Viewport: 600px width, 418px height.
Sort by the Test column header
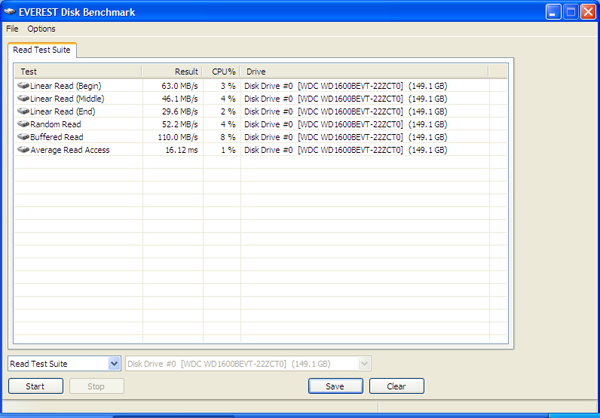78,72
